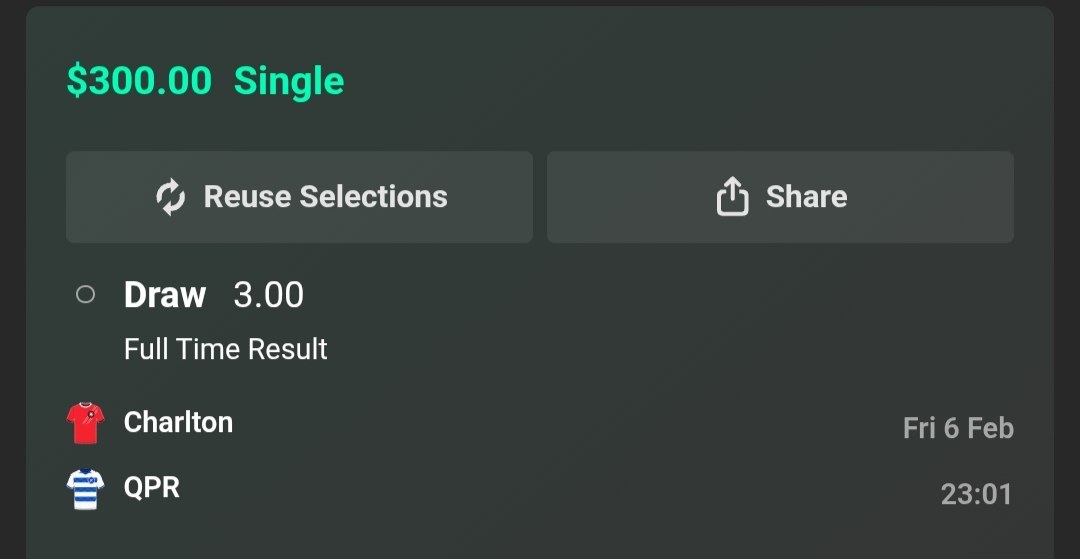Tap the 3.00 odds value
The image size is (1080, 559).
point(268,295)
